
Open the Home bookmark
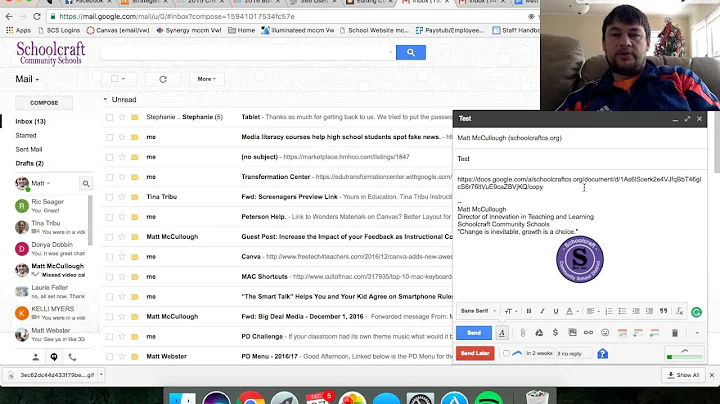pos(242,30)
